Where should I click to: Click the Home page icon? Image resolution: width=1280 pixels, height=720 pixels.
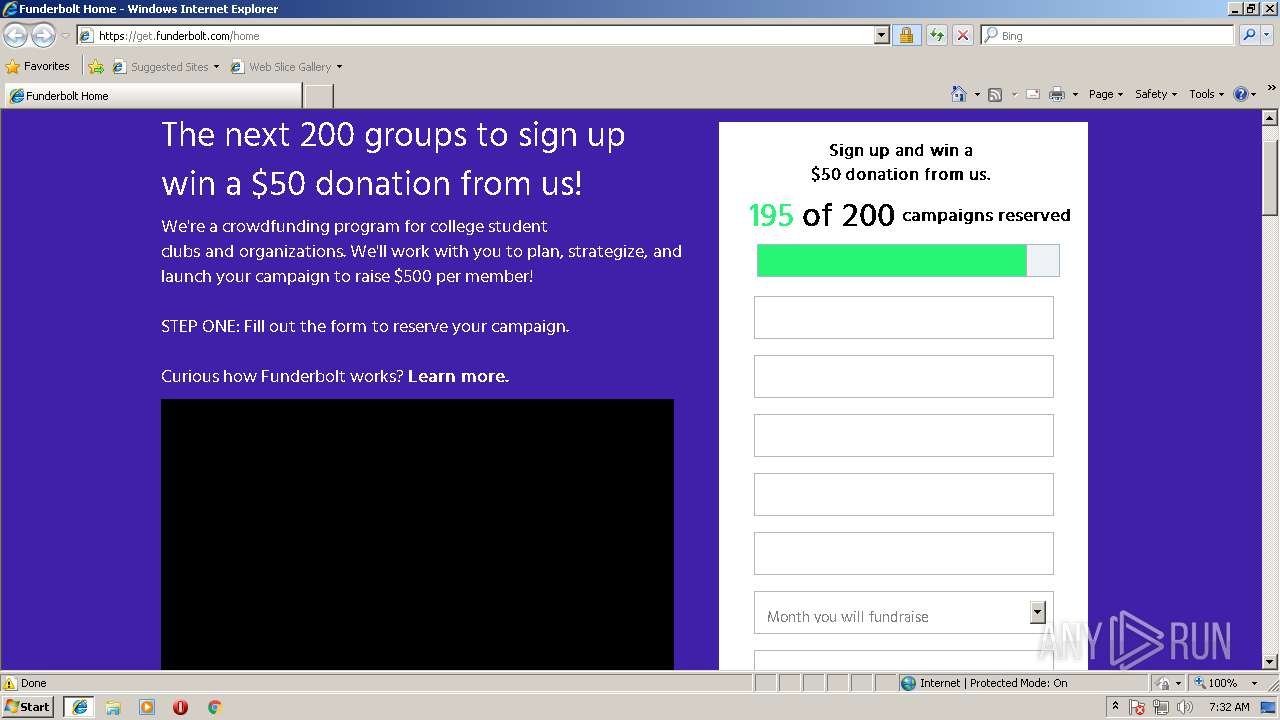click(958, 94)
